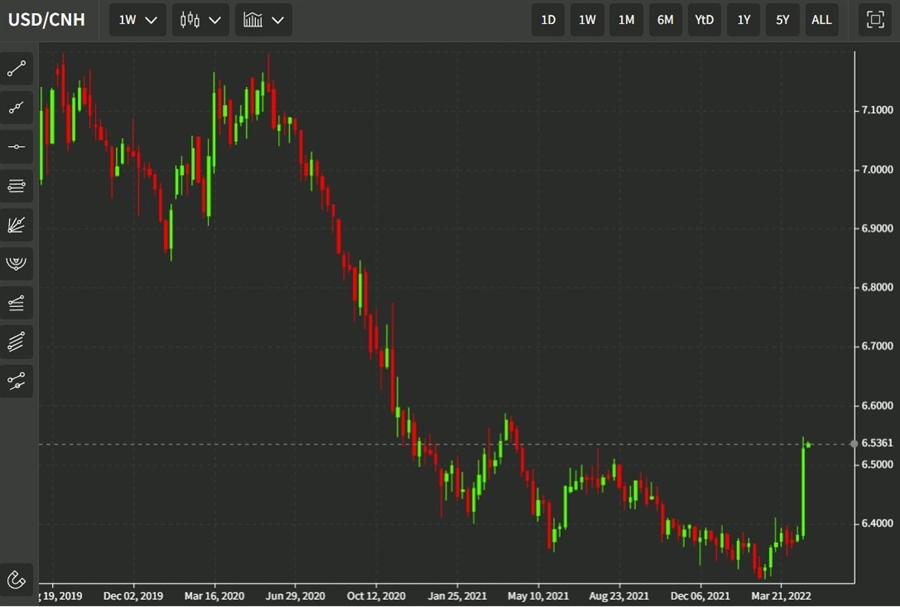Select the Polyline drawing tool
The width and height of the screenshot is (900, 607).
(17, 107)
